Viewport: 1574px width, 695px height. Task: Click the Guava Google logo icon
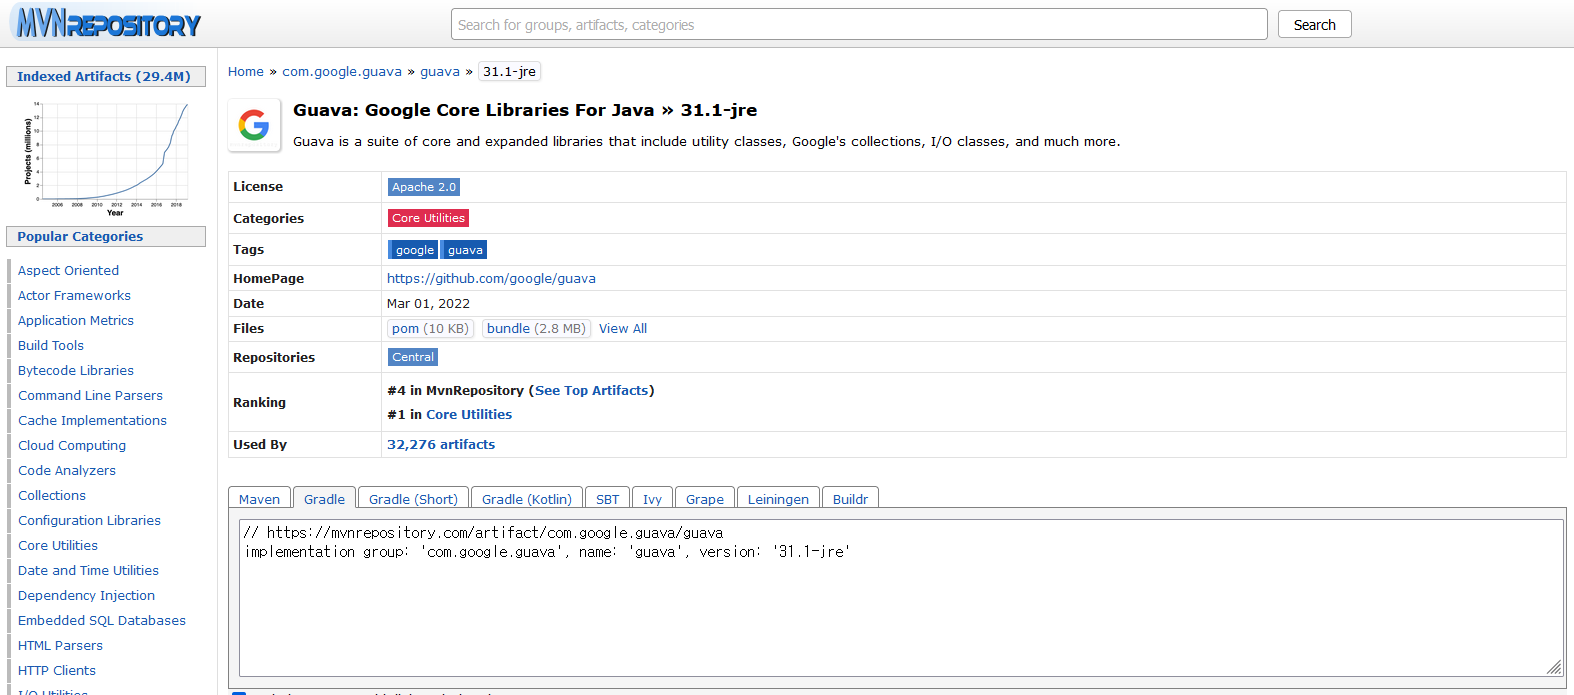tap(254, 125)
